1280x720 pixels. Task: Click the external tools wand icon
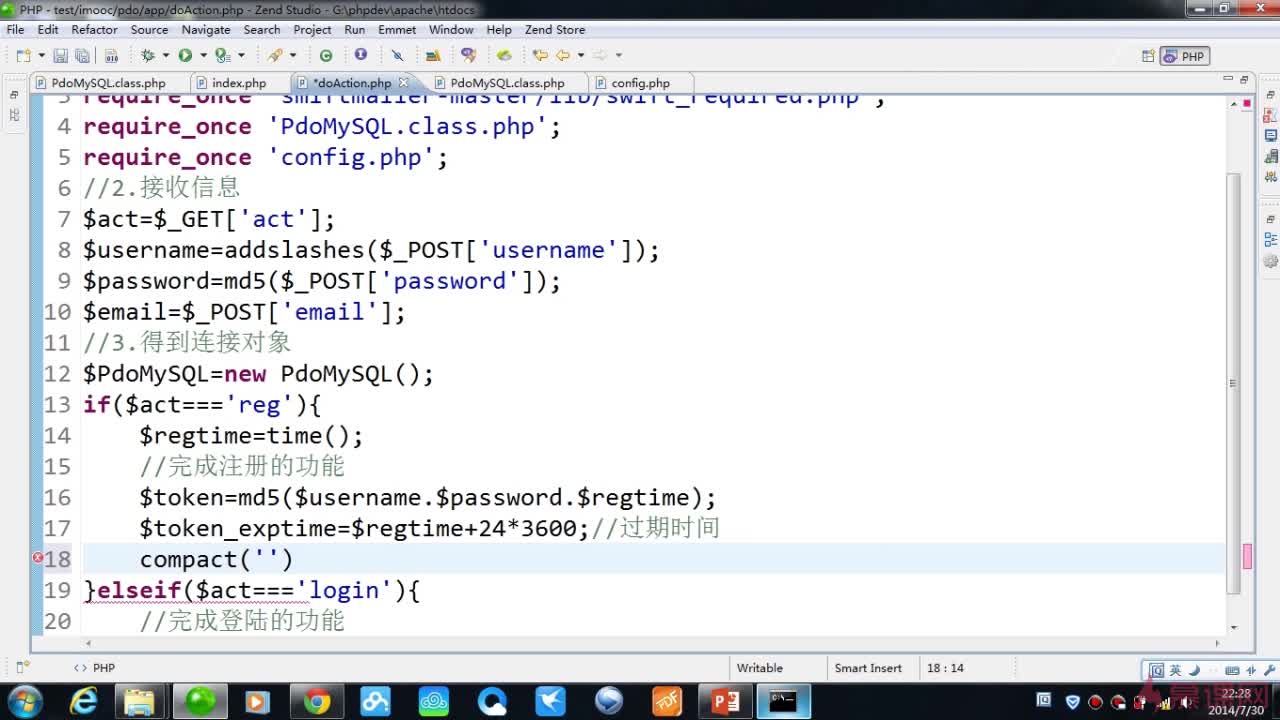[x=274, y=56]
